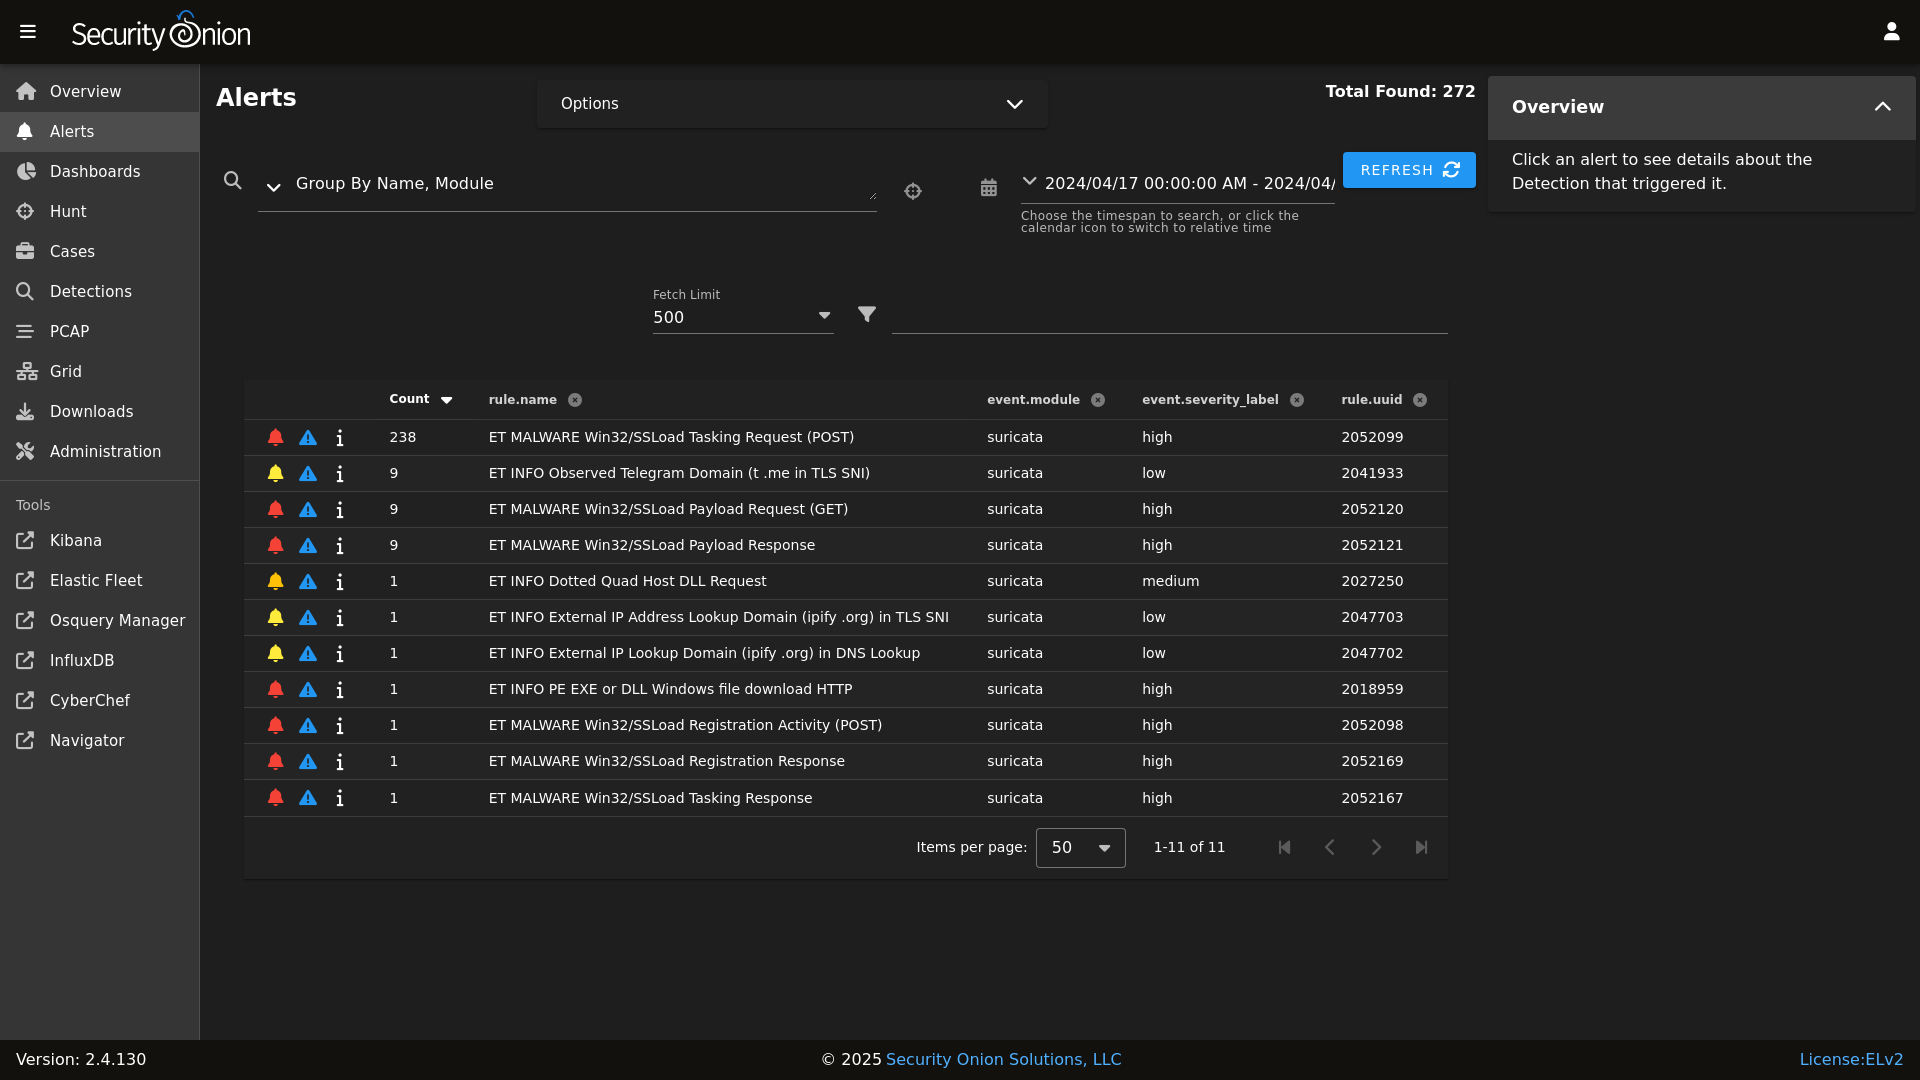Click the crosshair hunt icon beside the query
The image size is (1920, 1080).
(x=913, y=191)
